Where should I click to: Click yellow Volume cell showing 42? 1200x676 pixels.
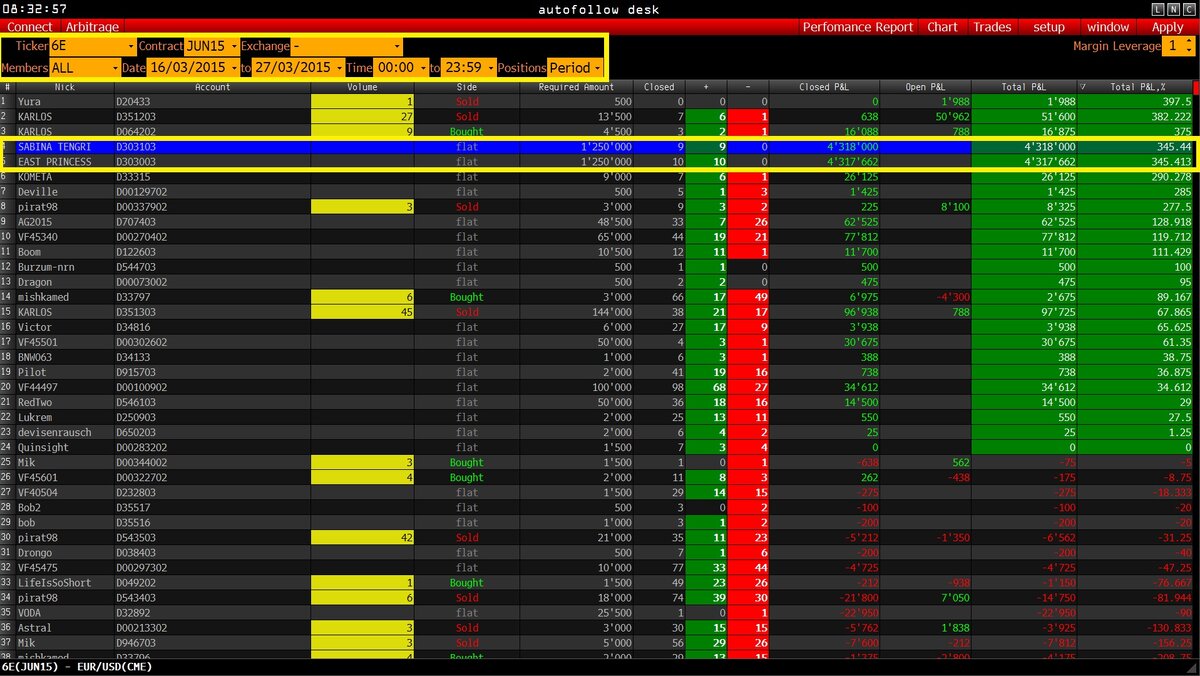[363, 538]
